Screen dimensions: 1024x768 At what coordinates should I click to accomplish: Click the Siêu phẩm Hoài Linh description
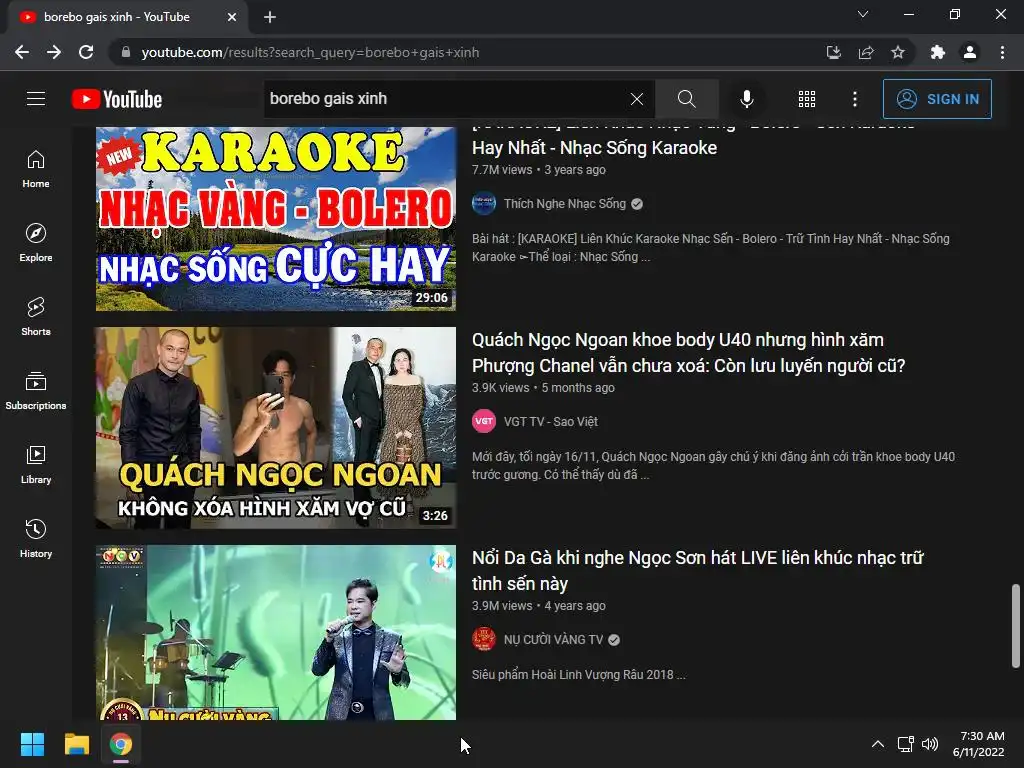[x=579, y=675]
